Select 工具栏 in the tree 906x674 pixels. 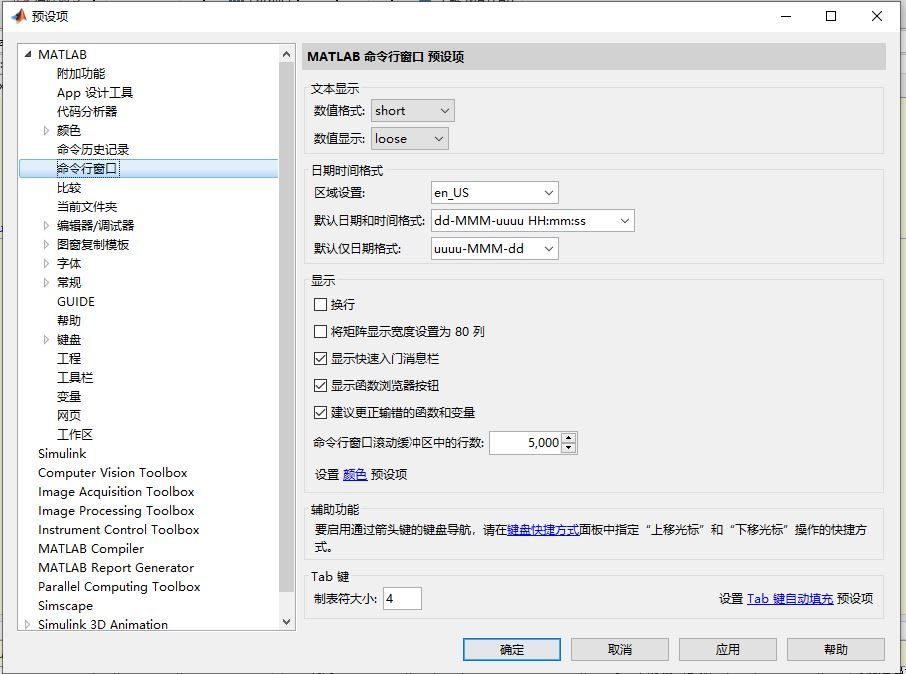[x=75, y=377]
